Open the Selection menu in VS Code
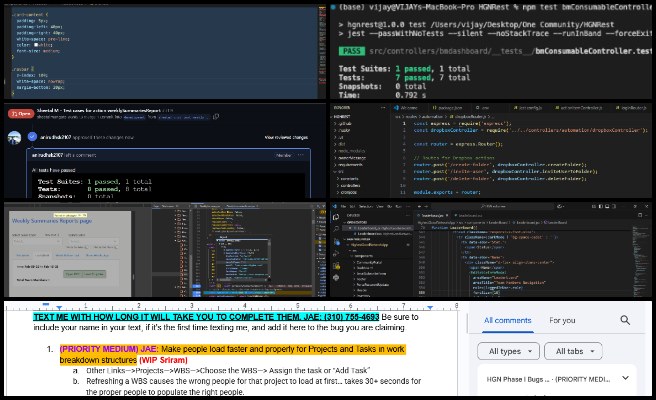This screenshot has width=656, height=400. coord(364,206)
